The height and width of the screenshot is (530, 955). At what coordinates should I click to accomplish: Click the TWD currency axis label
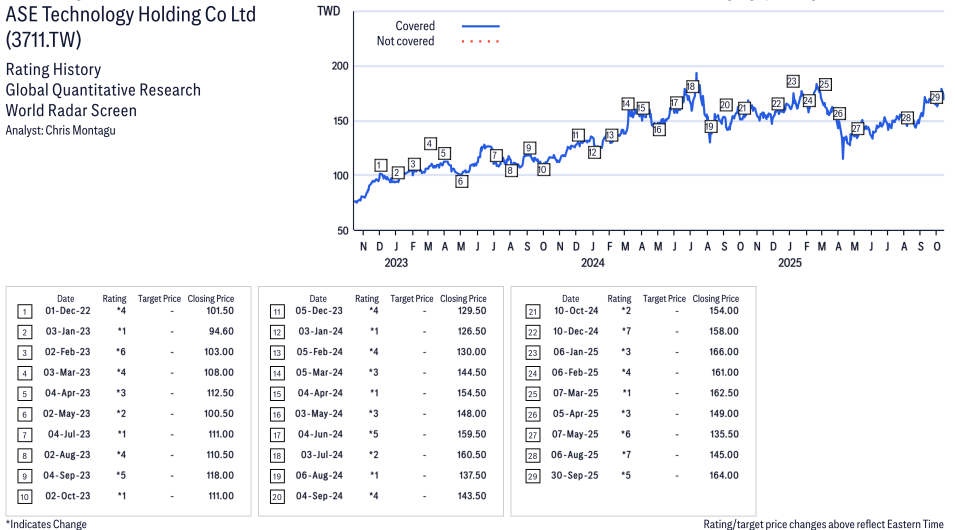[328, 10]
